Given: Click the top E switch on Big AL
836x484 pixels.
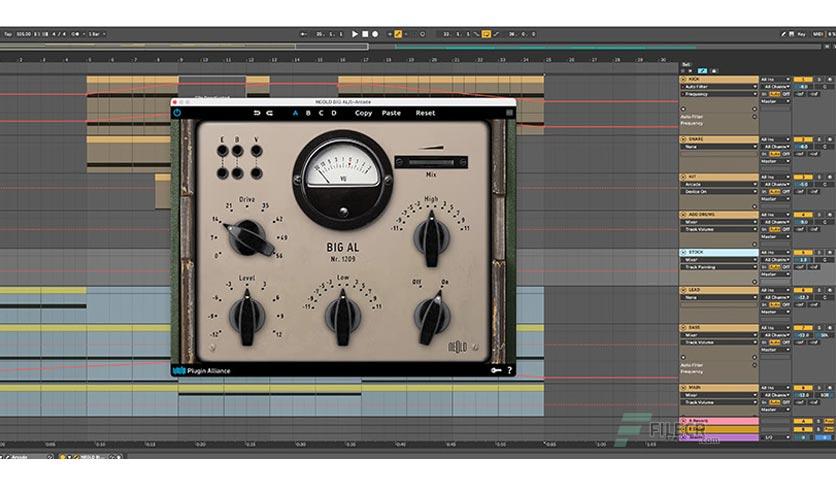Looking at the screenshot, I should coord(222,151).
